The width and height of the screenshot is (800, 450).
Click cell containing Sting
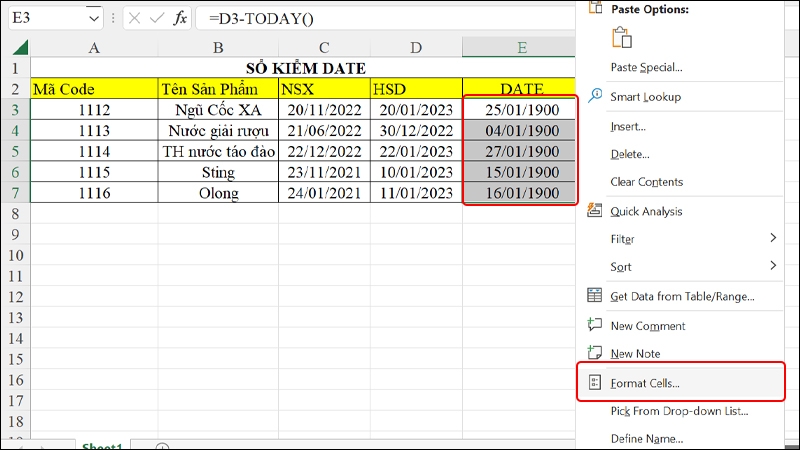(218, 172)
